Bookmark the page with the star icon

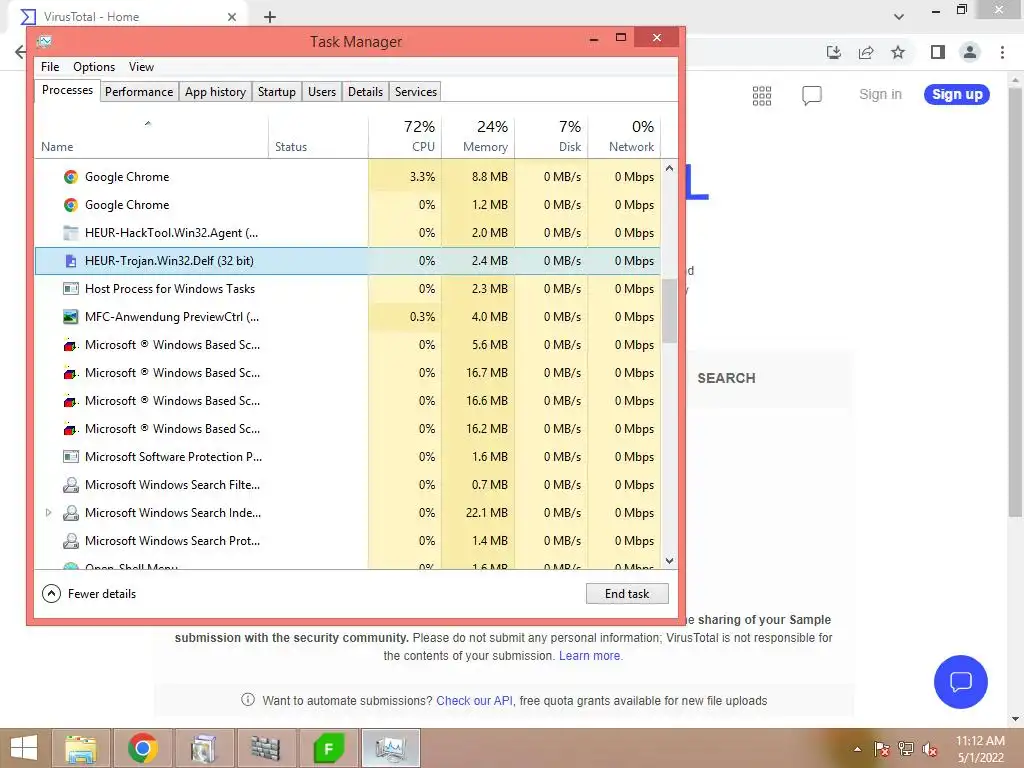tap(898, 52)
